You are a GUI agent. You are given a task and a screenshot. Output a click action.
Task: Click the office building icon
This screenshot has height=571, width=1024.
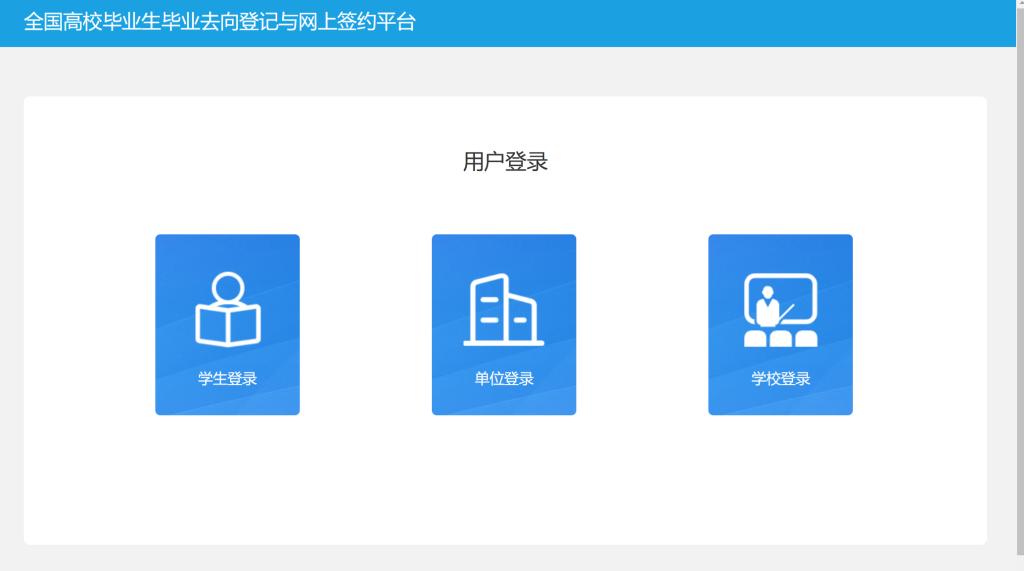coord(504,310)
